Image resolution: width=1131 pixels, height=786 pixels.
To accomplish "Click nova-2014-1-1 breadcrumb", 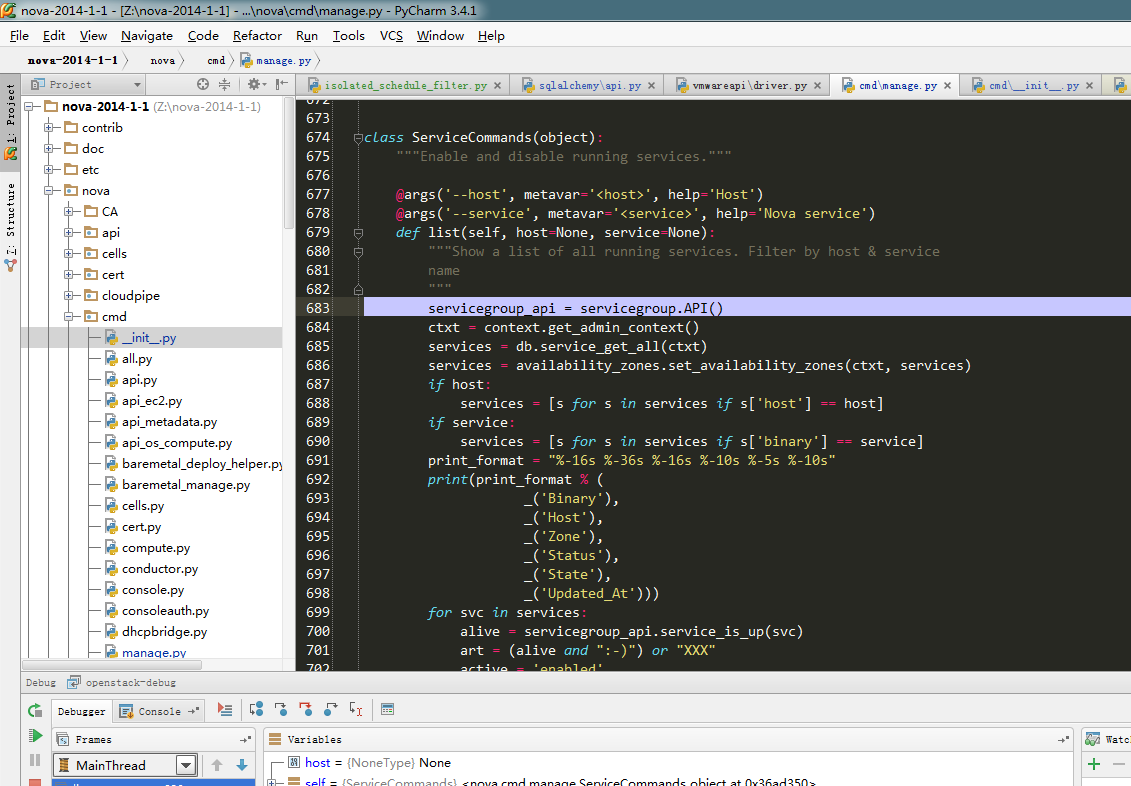I will [72, 61].
